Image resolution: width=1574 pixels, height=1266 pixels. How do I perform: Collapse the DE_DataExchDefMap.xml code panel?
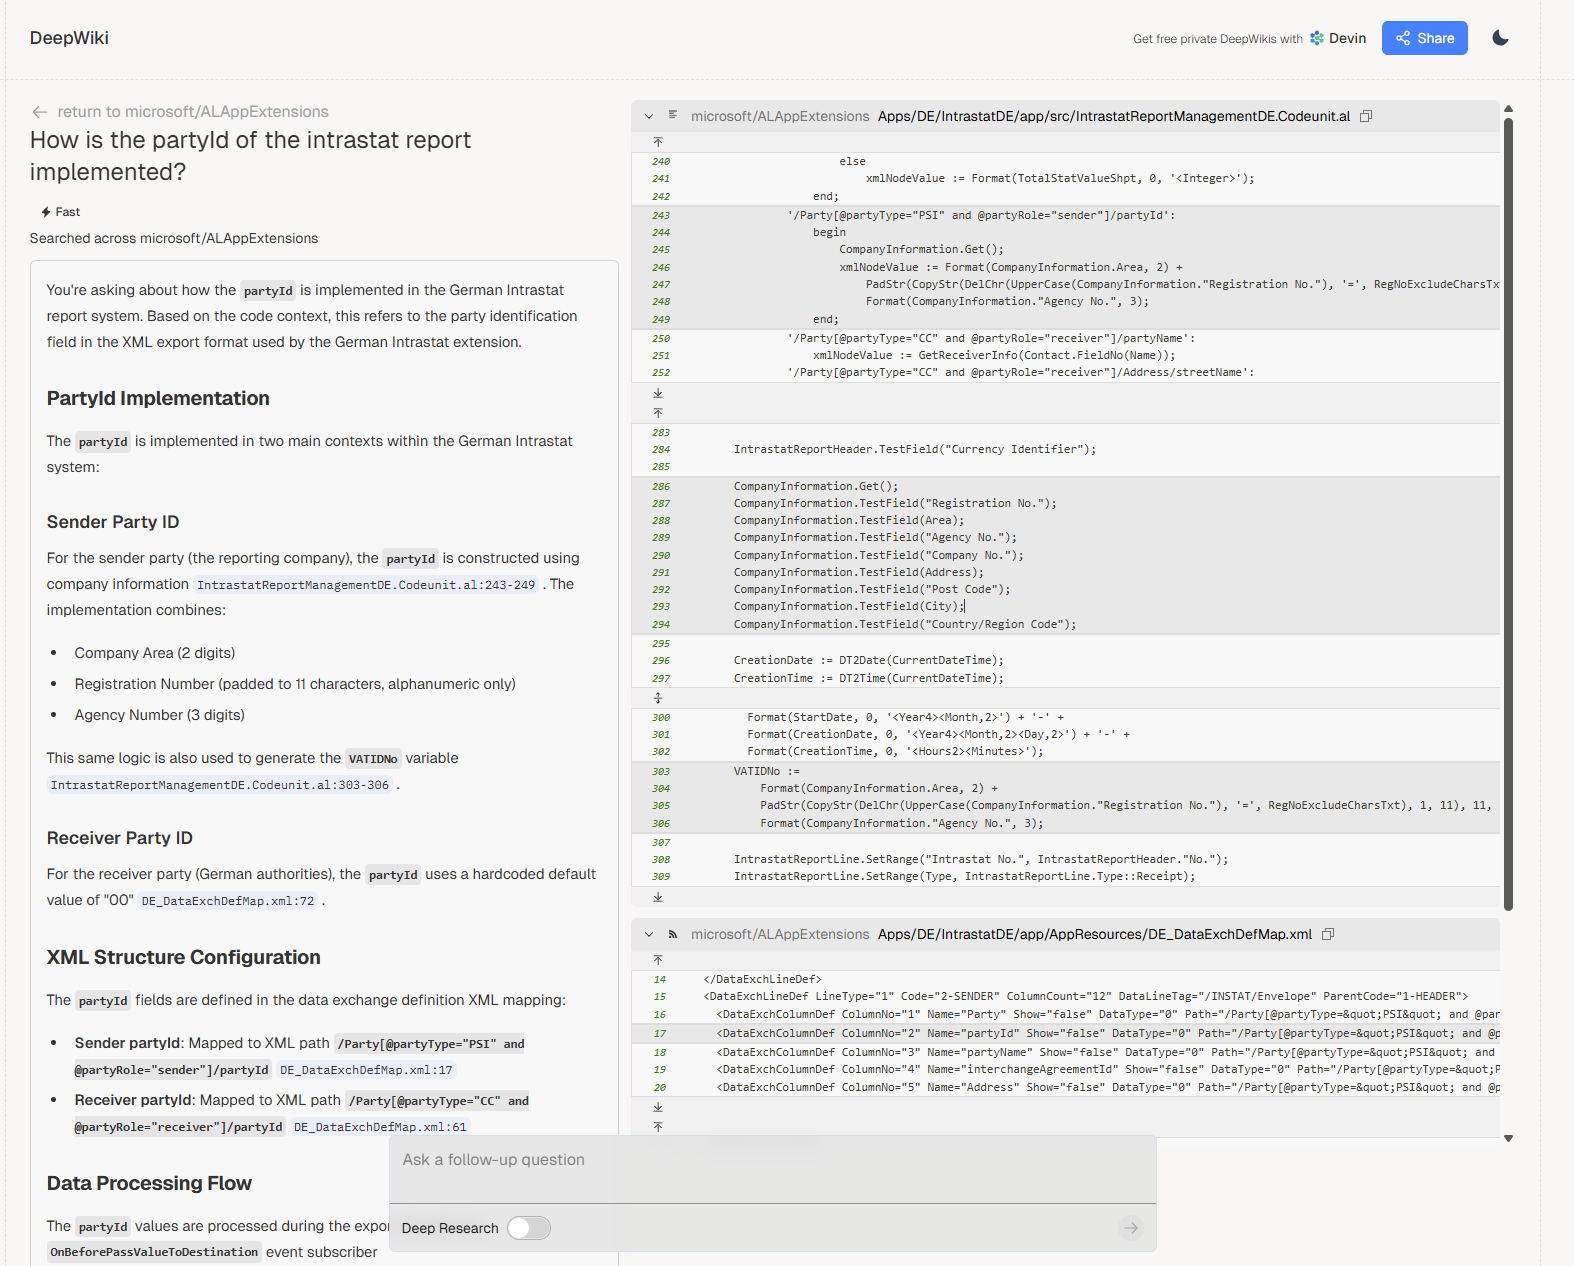649,935
